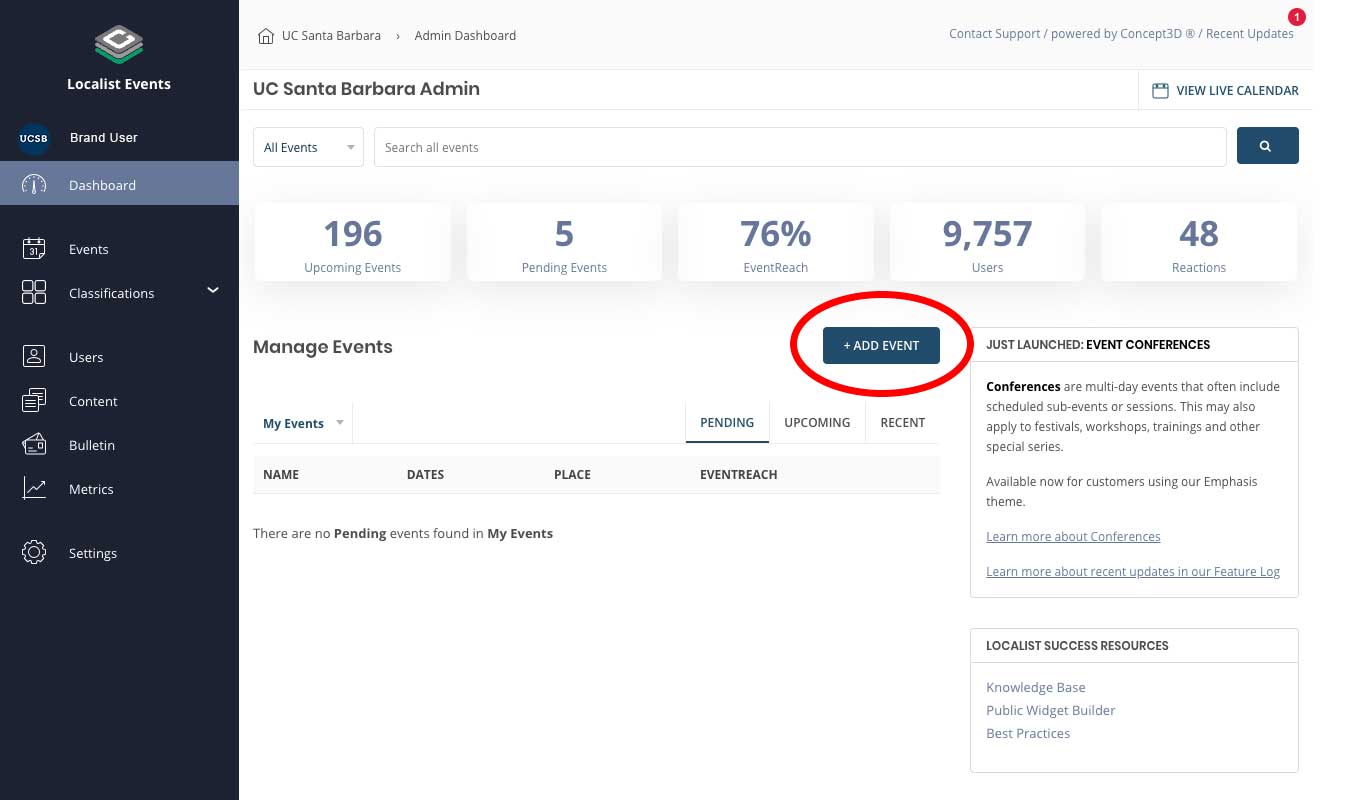Click the Dashboard gauge icon
Screen dimensions: 1352x800
(x=34, y=185)
